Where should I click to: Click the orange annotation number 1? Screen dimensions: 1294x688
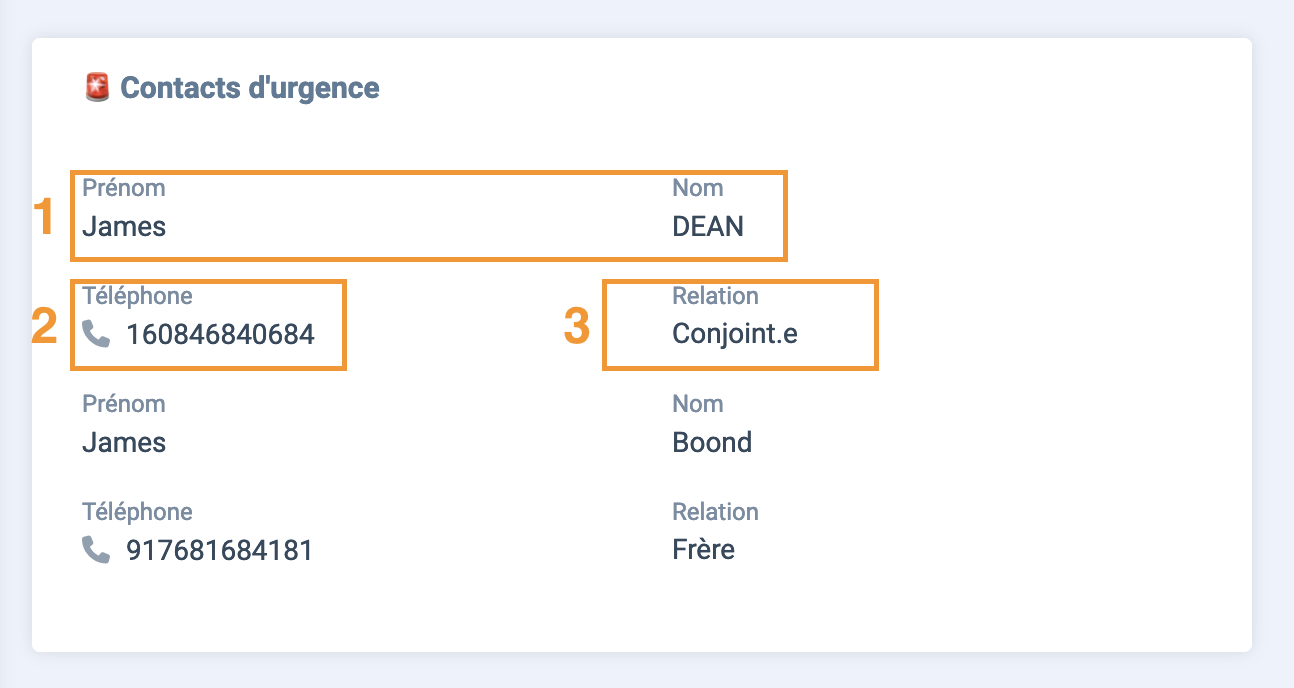tap(43, 218)
